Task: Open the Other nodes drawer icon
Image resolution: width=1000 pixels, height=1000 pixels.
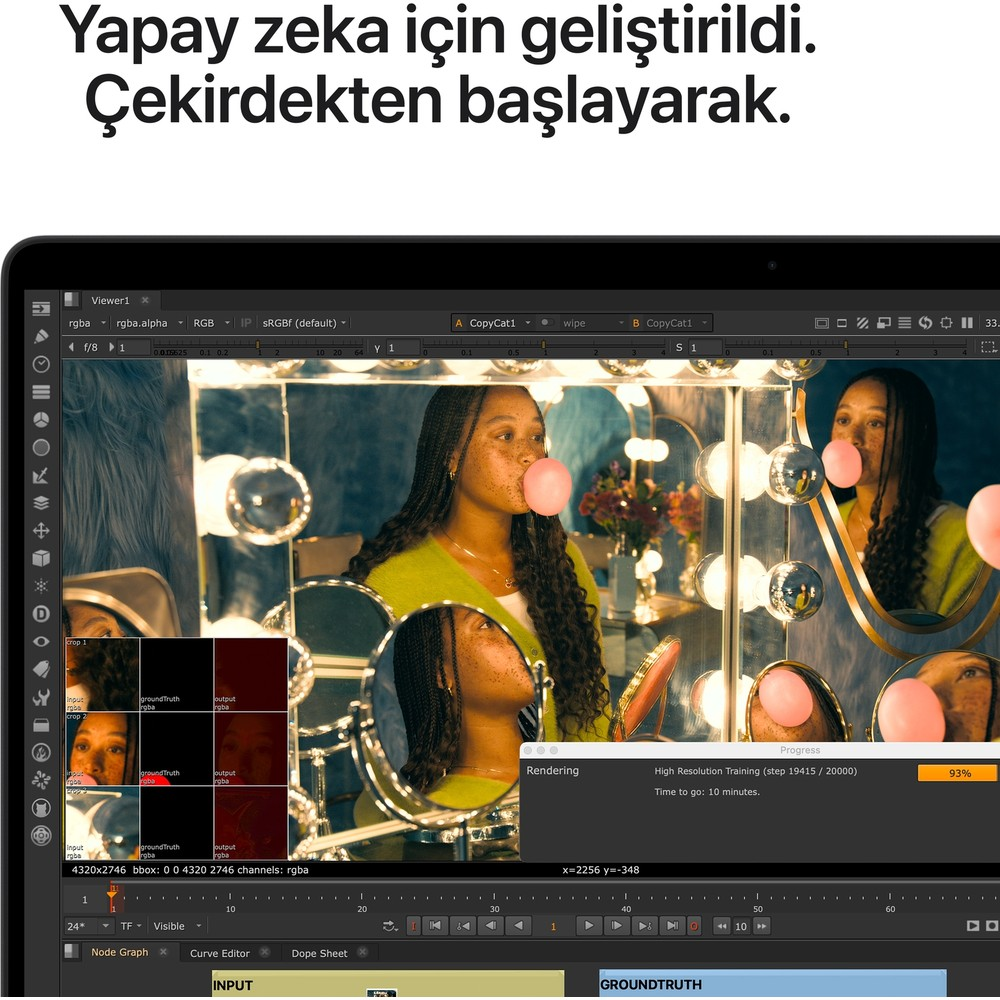Action: click(x=41, y=725)
